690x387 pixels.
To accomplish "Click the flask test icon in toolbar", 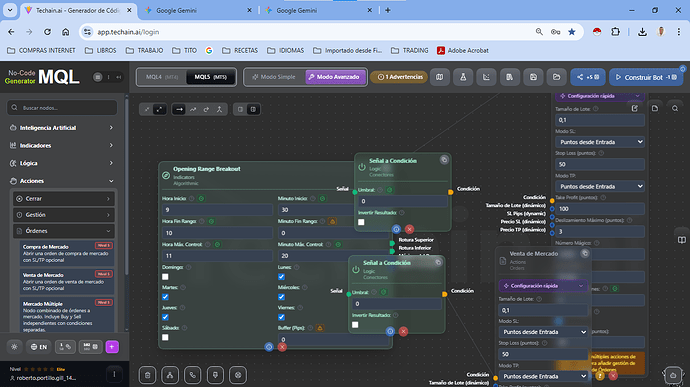I will [x=463, y=77].
